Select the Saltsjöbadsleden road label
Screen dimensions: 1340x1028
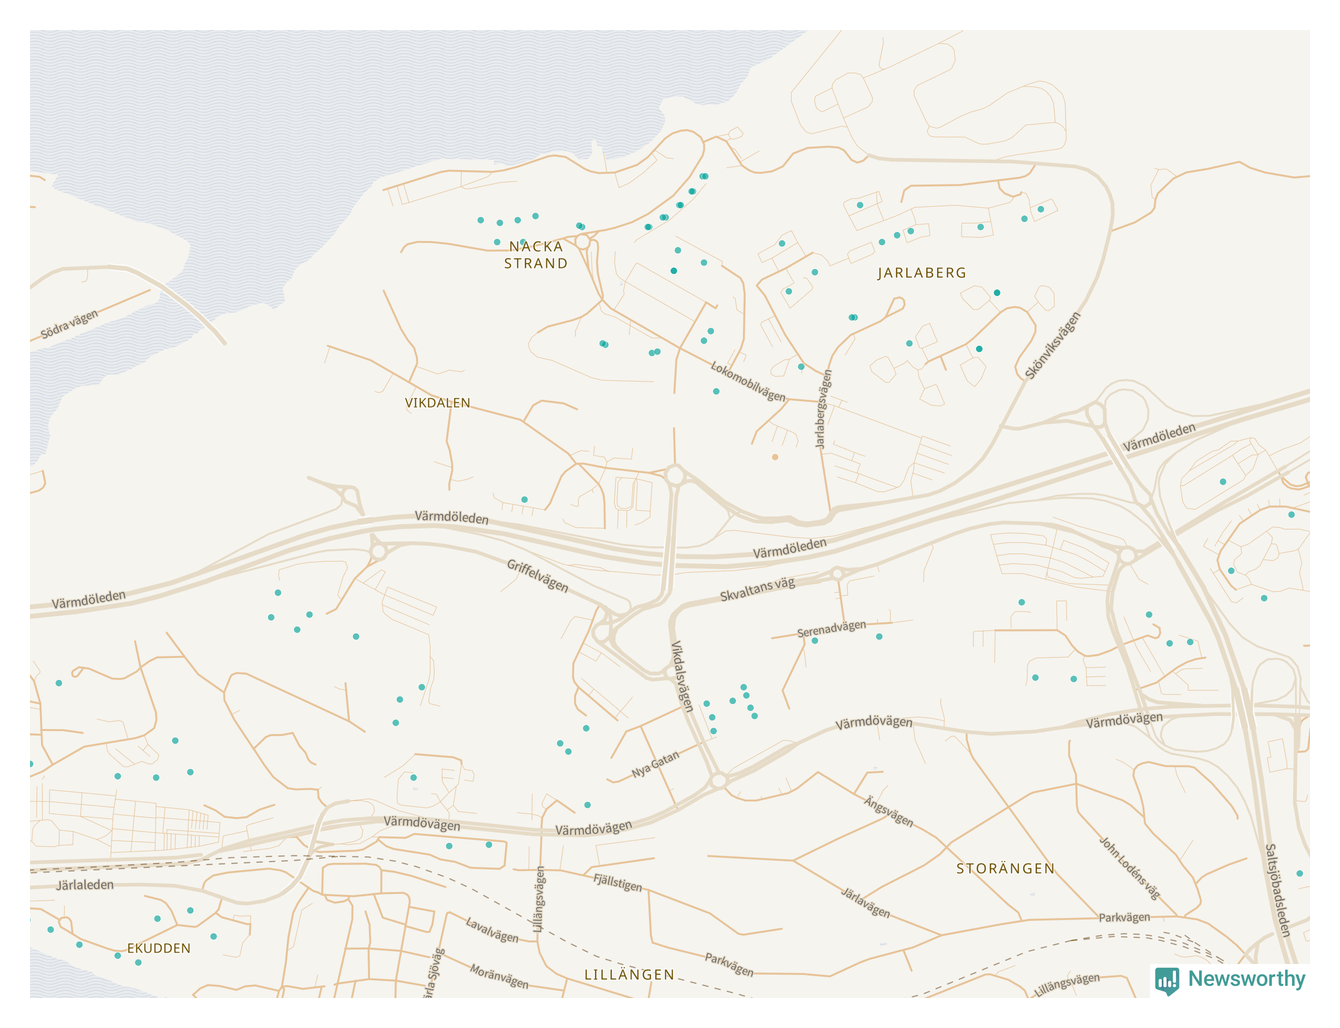(1278, 890)
